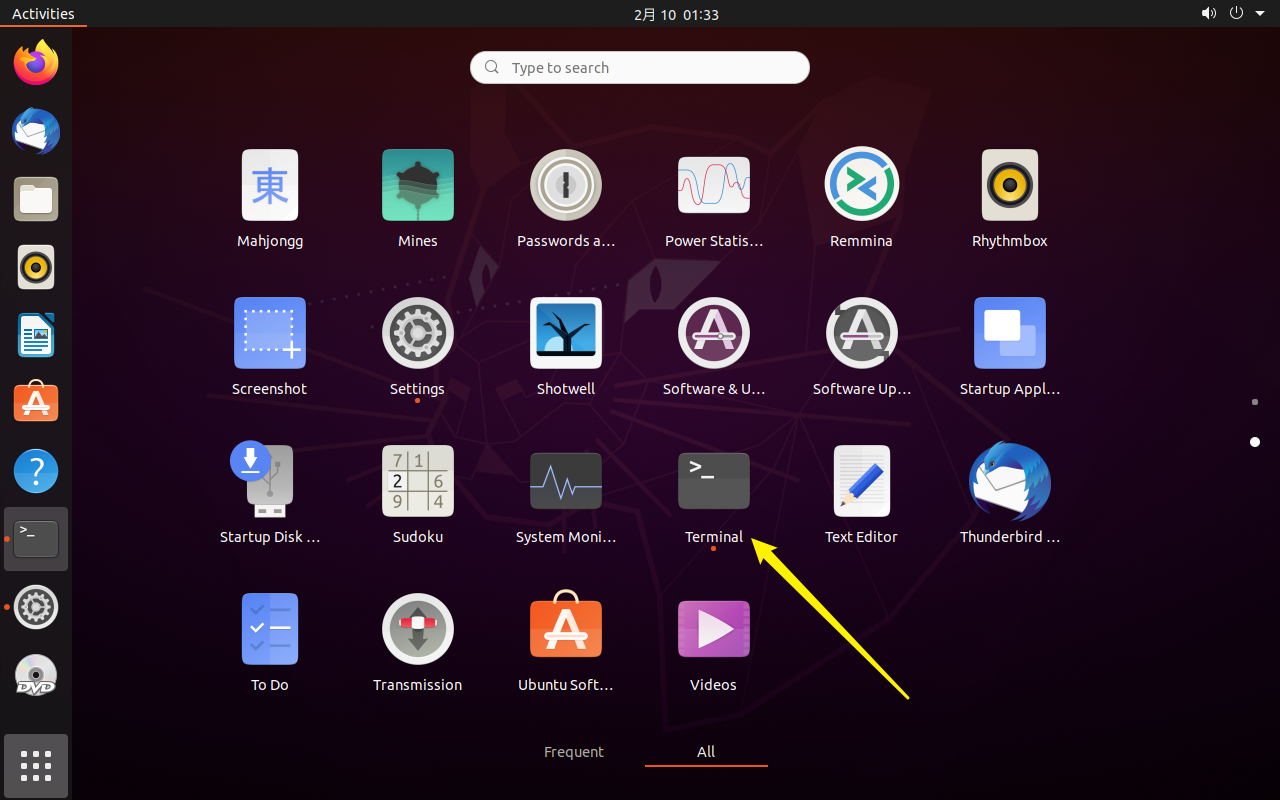
Task: Launch the Mines game
Action: [417, 185]
